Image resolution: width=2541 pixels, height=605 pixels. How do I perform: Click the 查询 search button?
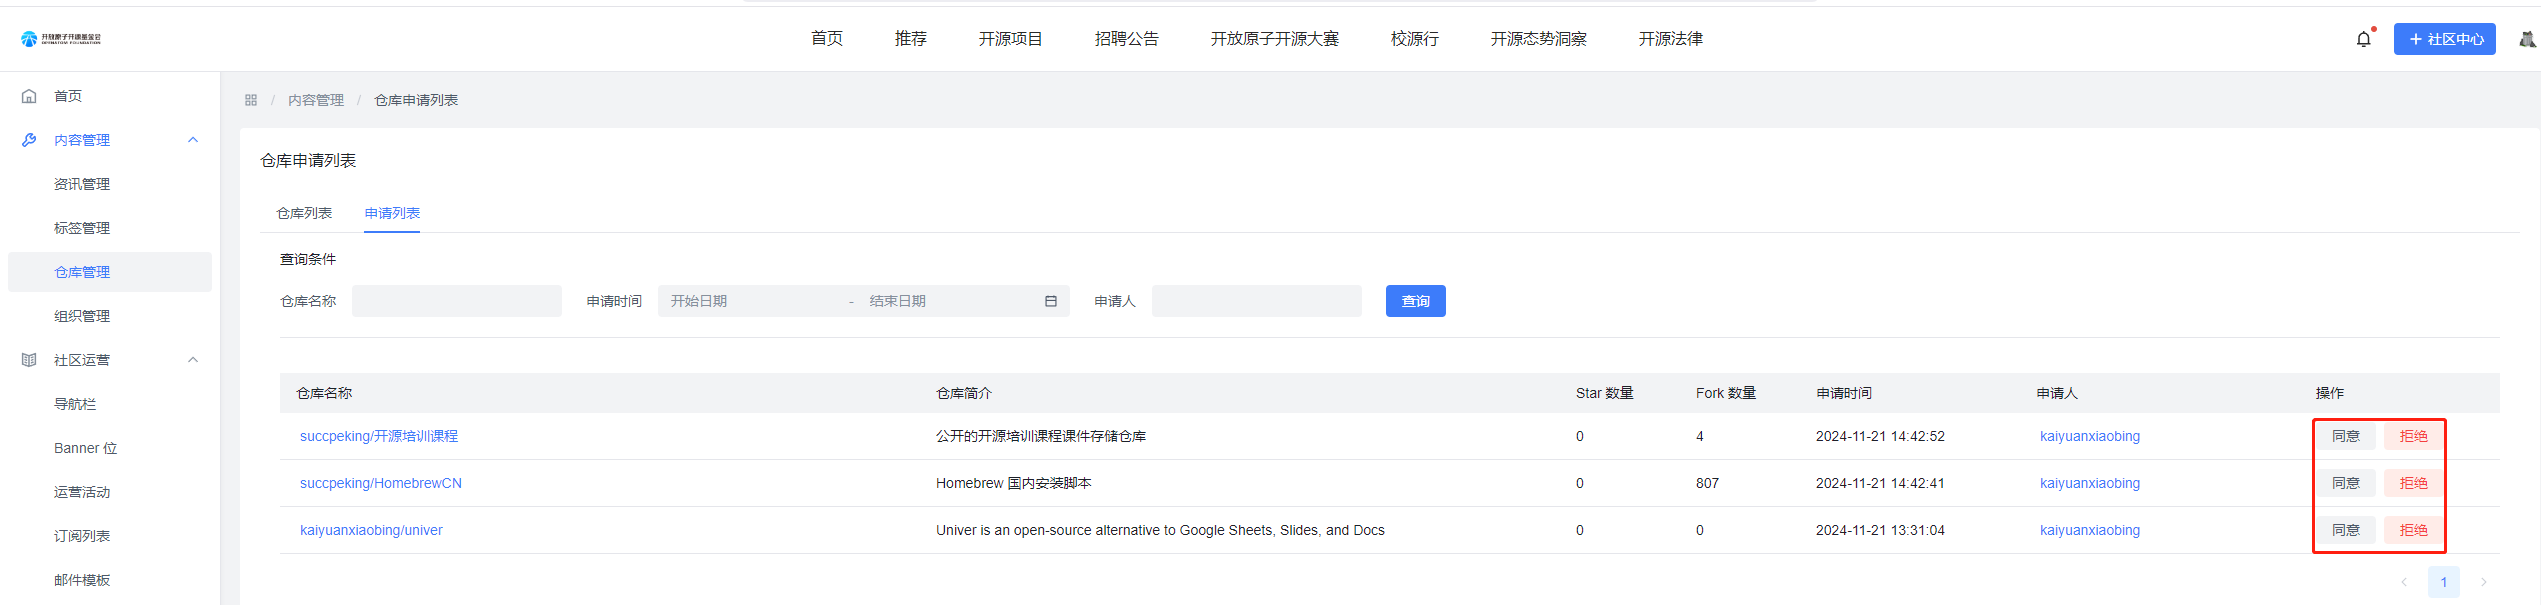click(x=1416, y=301)
